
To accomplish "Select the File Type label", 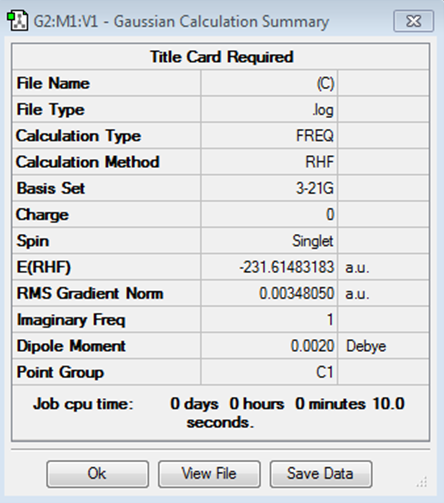I will pos(50,110).
